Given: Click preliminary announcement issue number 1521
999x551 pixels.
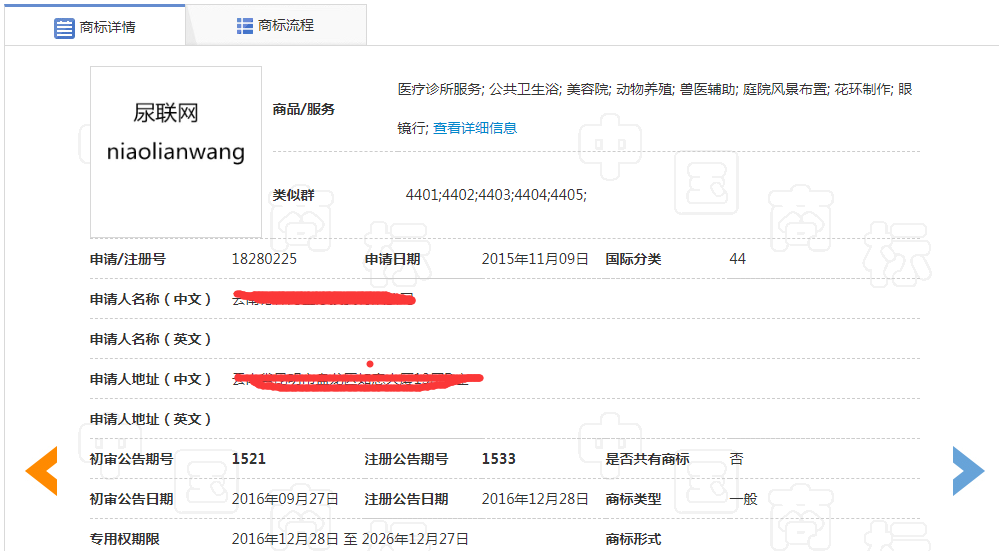Looking at the screenshot, I should tap(249, 459).
